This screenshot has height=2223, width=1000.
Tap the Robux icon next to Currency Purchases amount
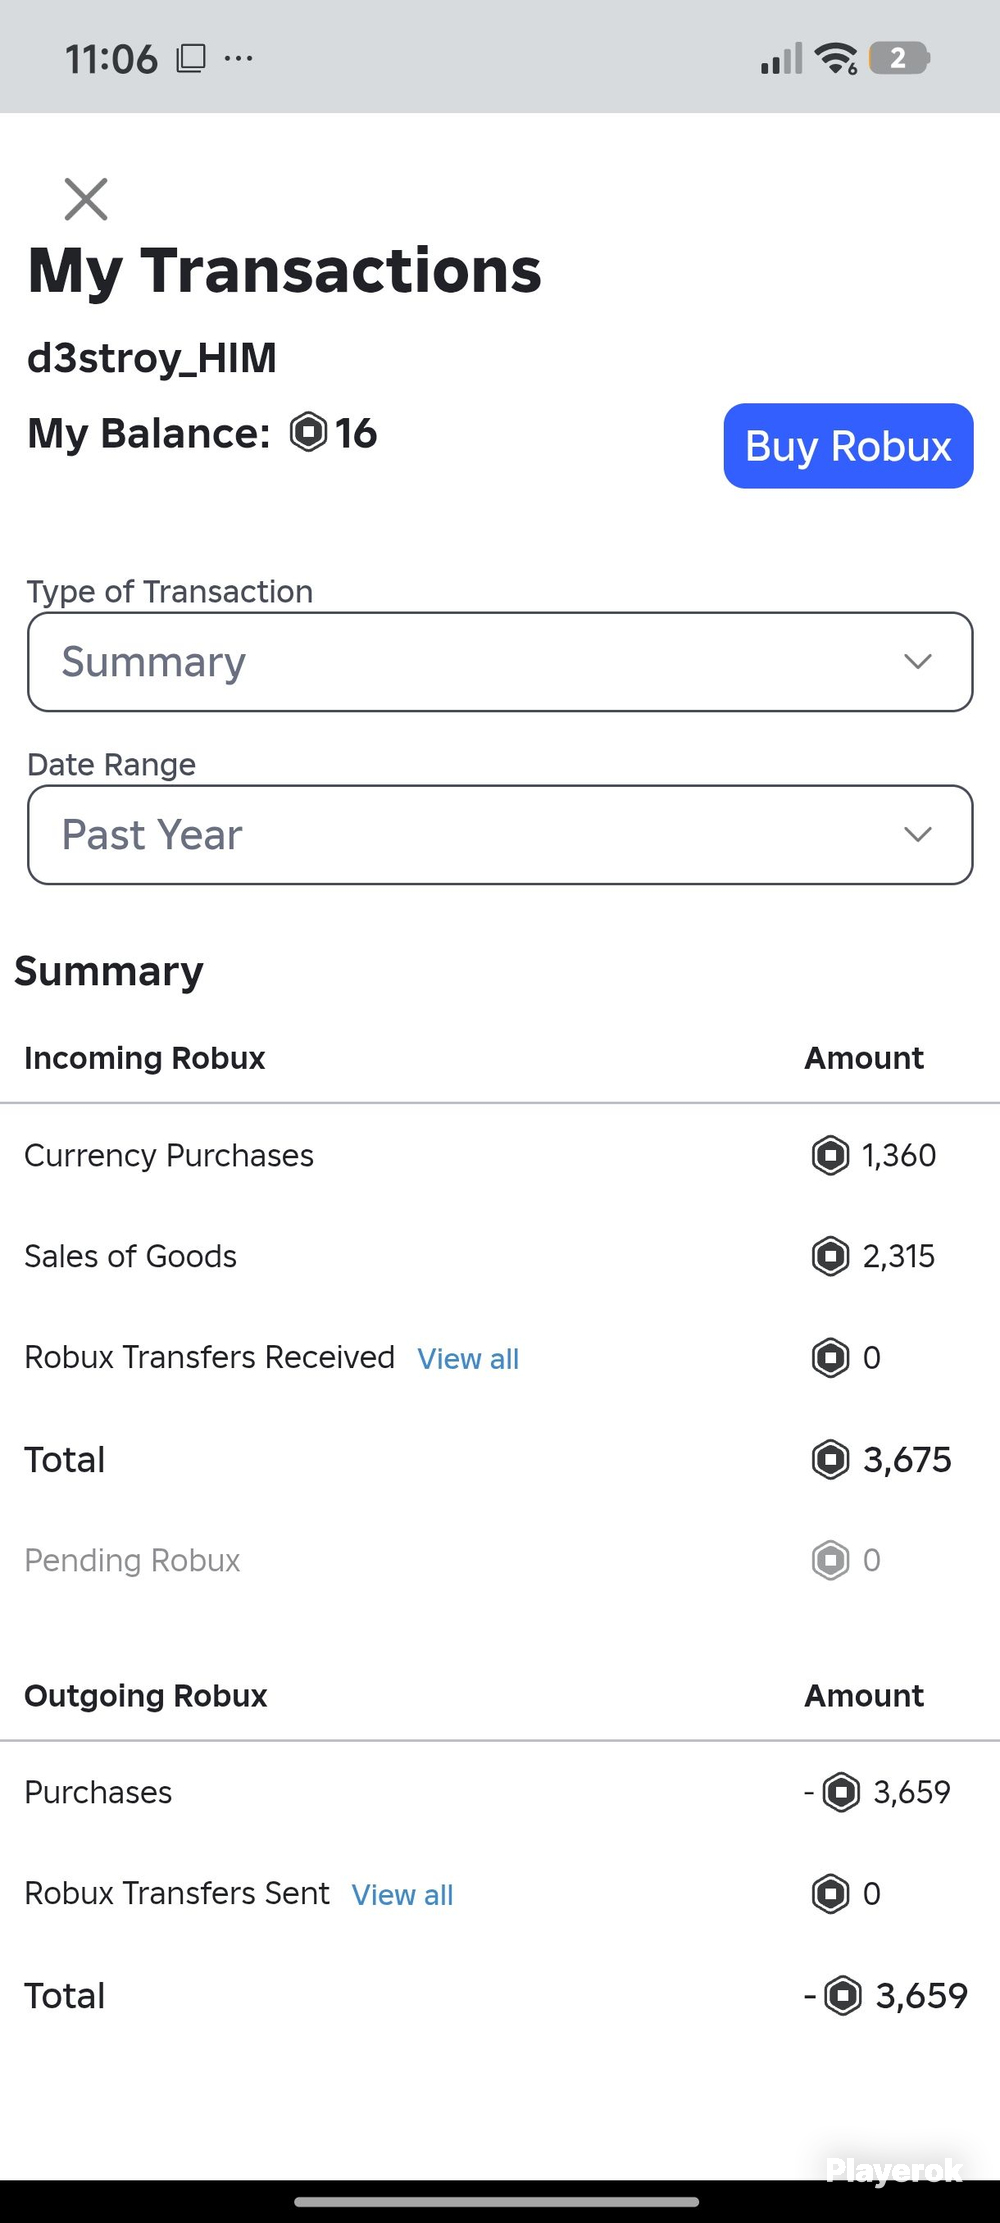(830, 1155)
